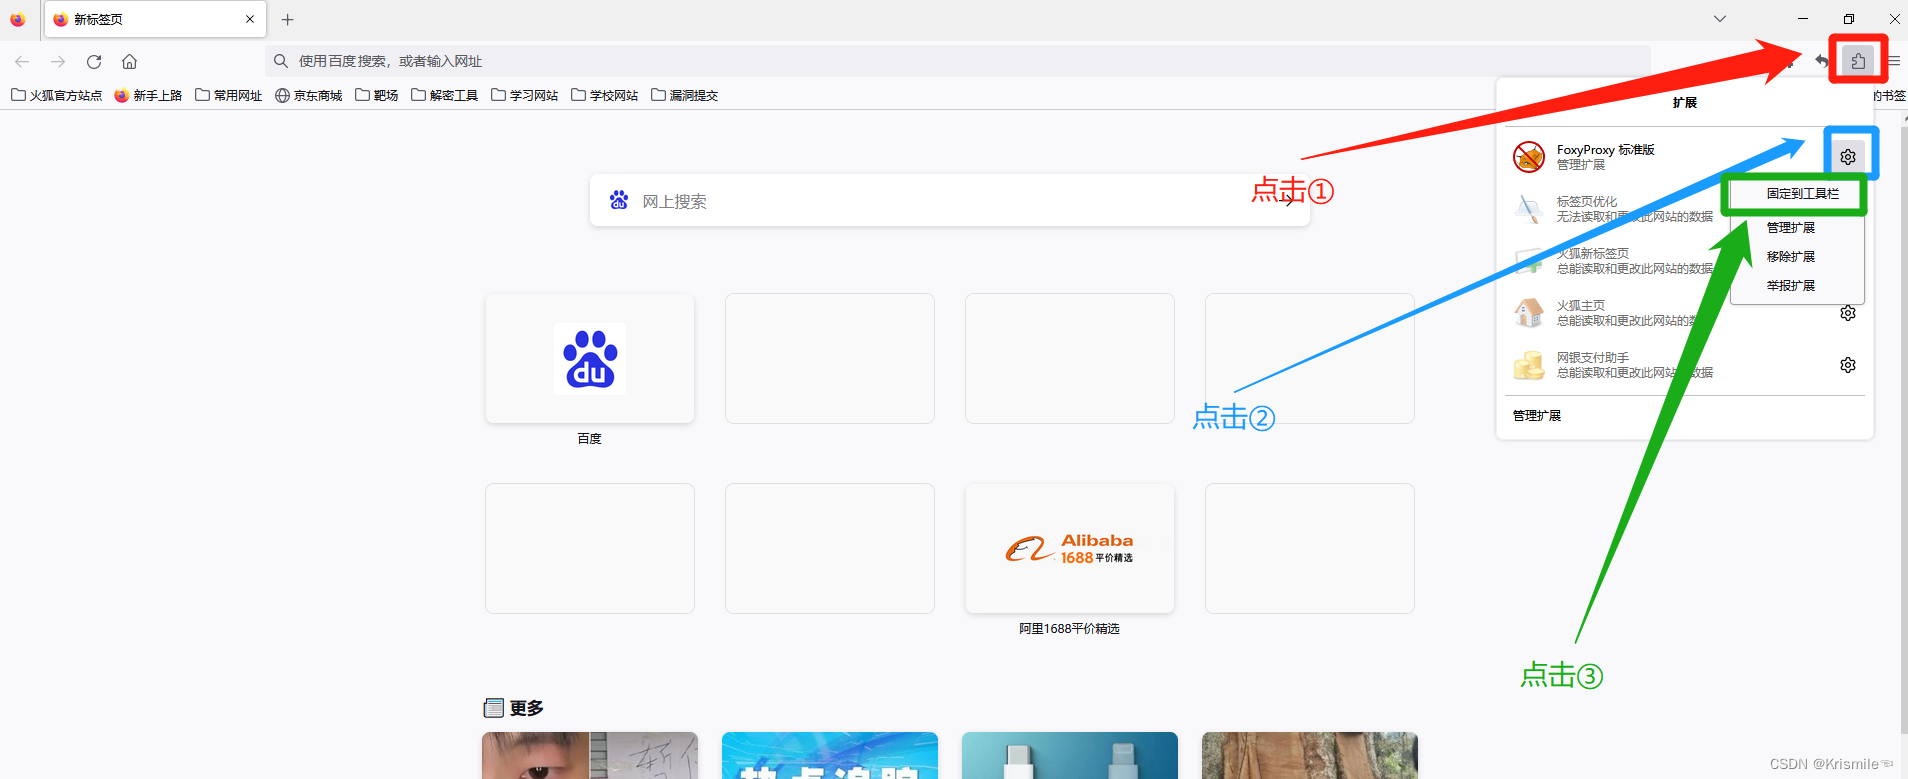Expand the 漏洞提交 bookmark folder
The image size is (1908, 779).
pyautogui.click(x=685, y=95)
